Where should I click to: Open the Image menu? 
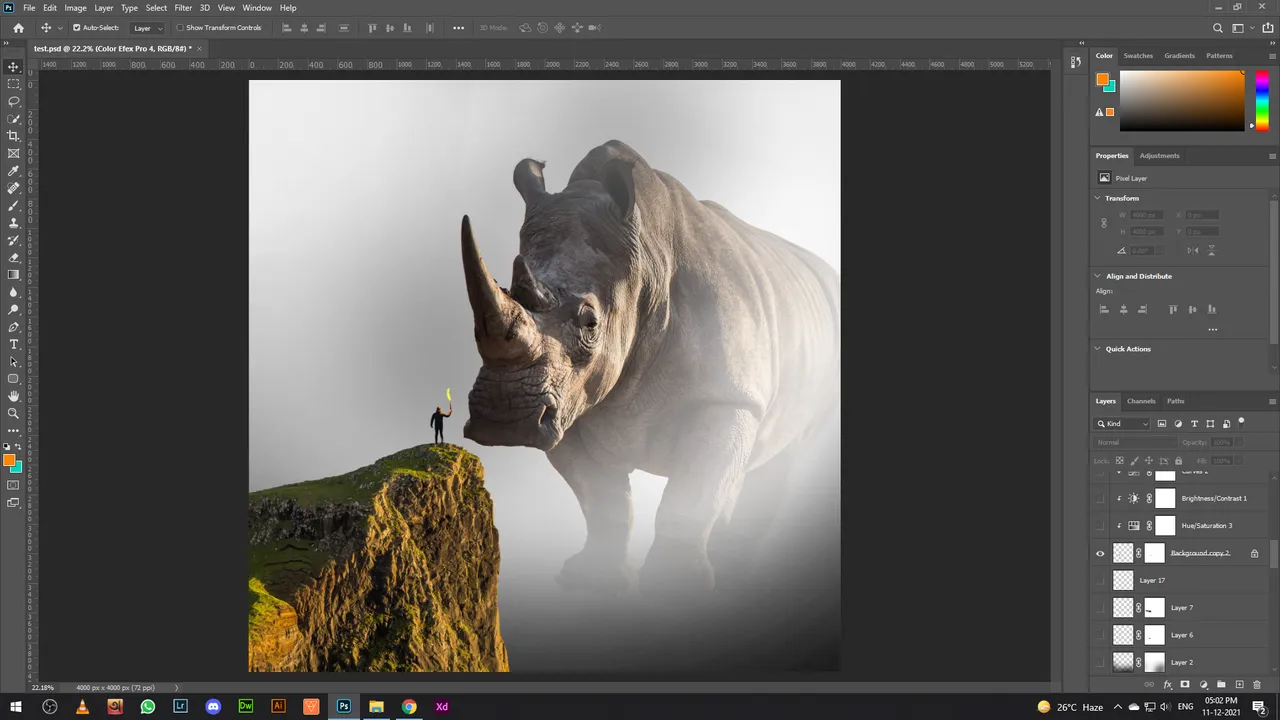point(76,8)
